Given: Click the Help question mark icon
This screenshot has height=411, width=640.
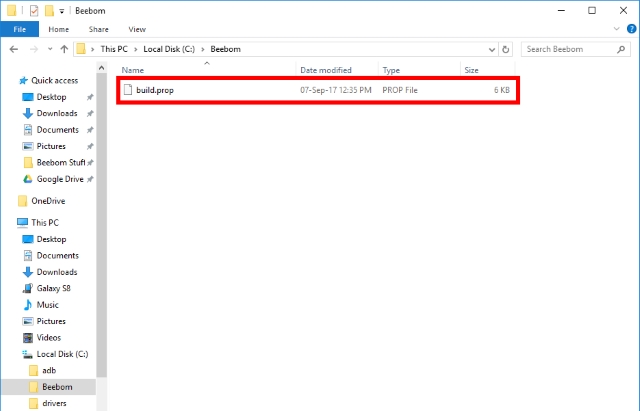Looking at the screenshot, I should (629, 30).
